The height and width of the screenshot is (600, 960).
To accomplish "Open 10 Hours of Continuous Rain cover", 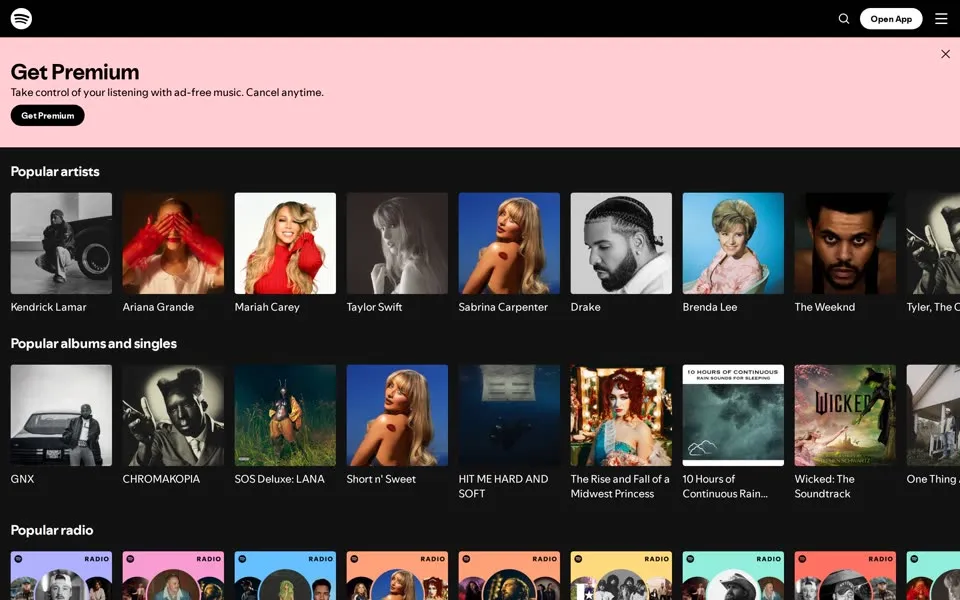I will [x=733, y=415].
